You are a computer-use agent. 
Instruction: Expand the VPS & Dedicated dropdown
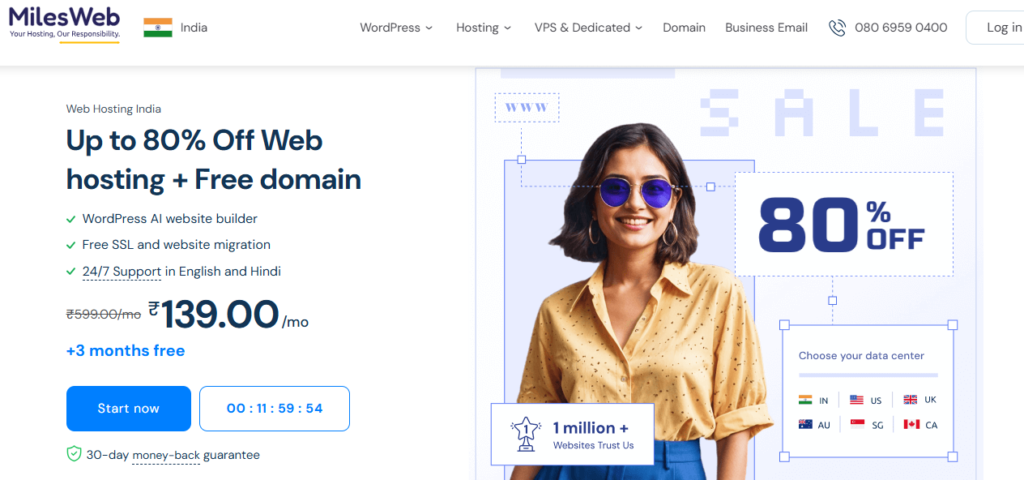[x=588, y=27]
